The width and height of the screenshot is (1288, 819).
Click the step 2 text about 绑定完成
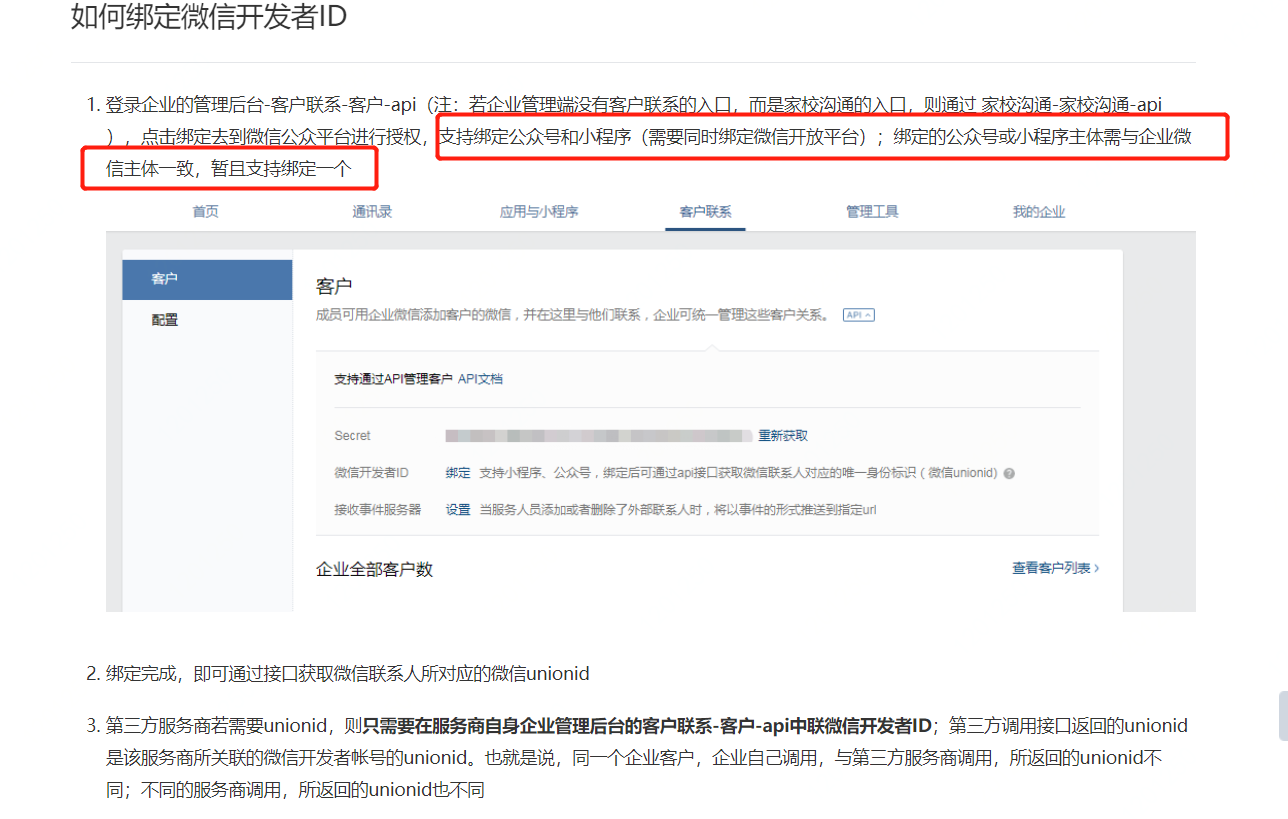[x=348, y=673]
